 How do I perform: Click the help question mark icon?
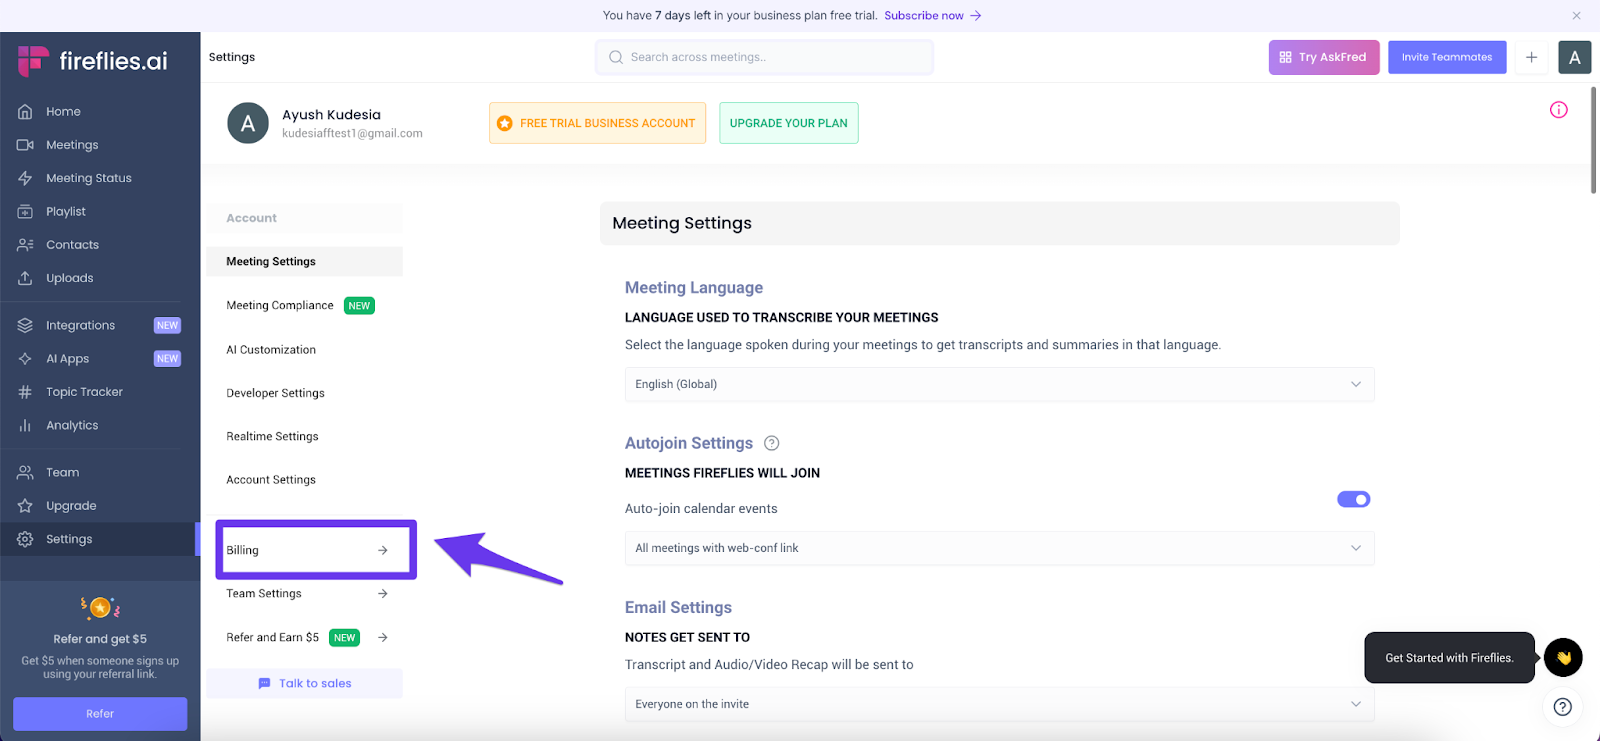point(1563,707)
